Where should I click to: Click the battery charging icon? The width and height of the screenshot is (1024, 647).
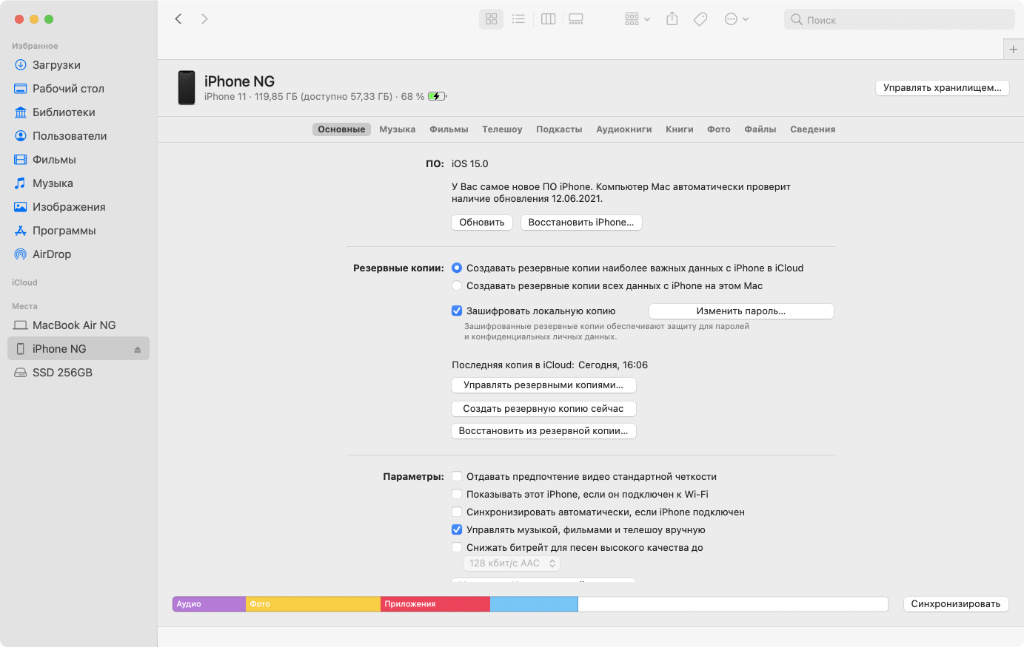(x=437, y=97)
